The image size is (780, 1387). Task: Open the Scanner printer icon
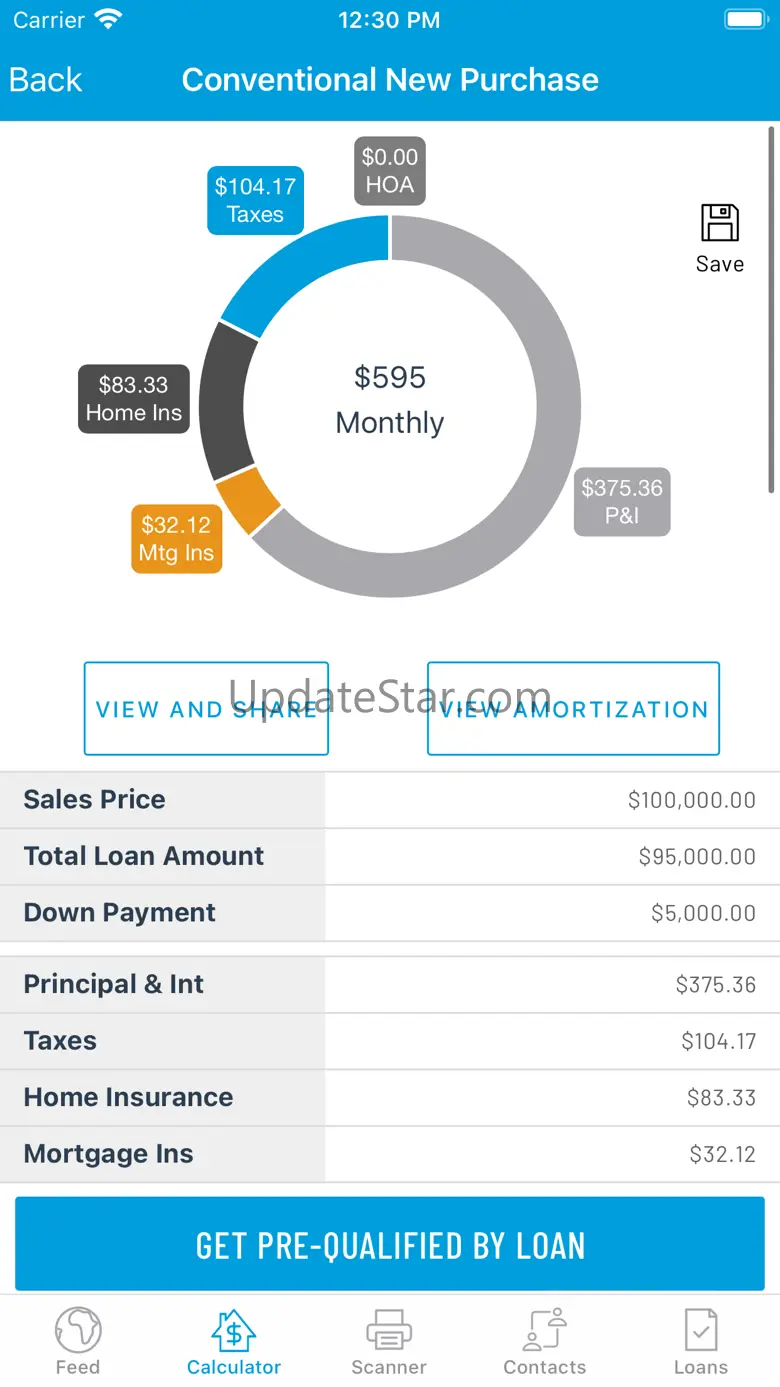click(x=389, y=1331)
